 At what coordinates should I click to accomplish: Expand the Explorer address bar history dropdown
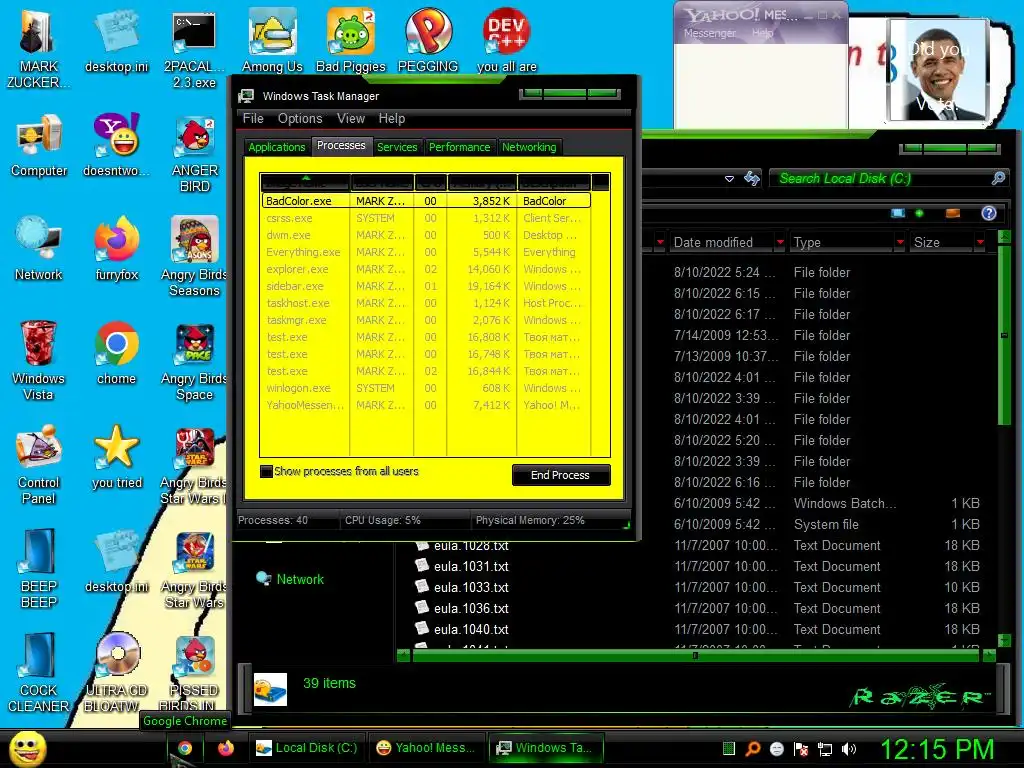click(729, 178)
